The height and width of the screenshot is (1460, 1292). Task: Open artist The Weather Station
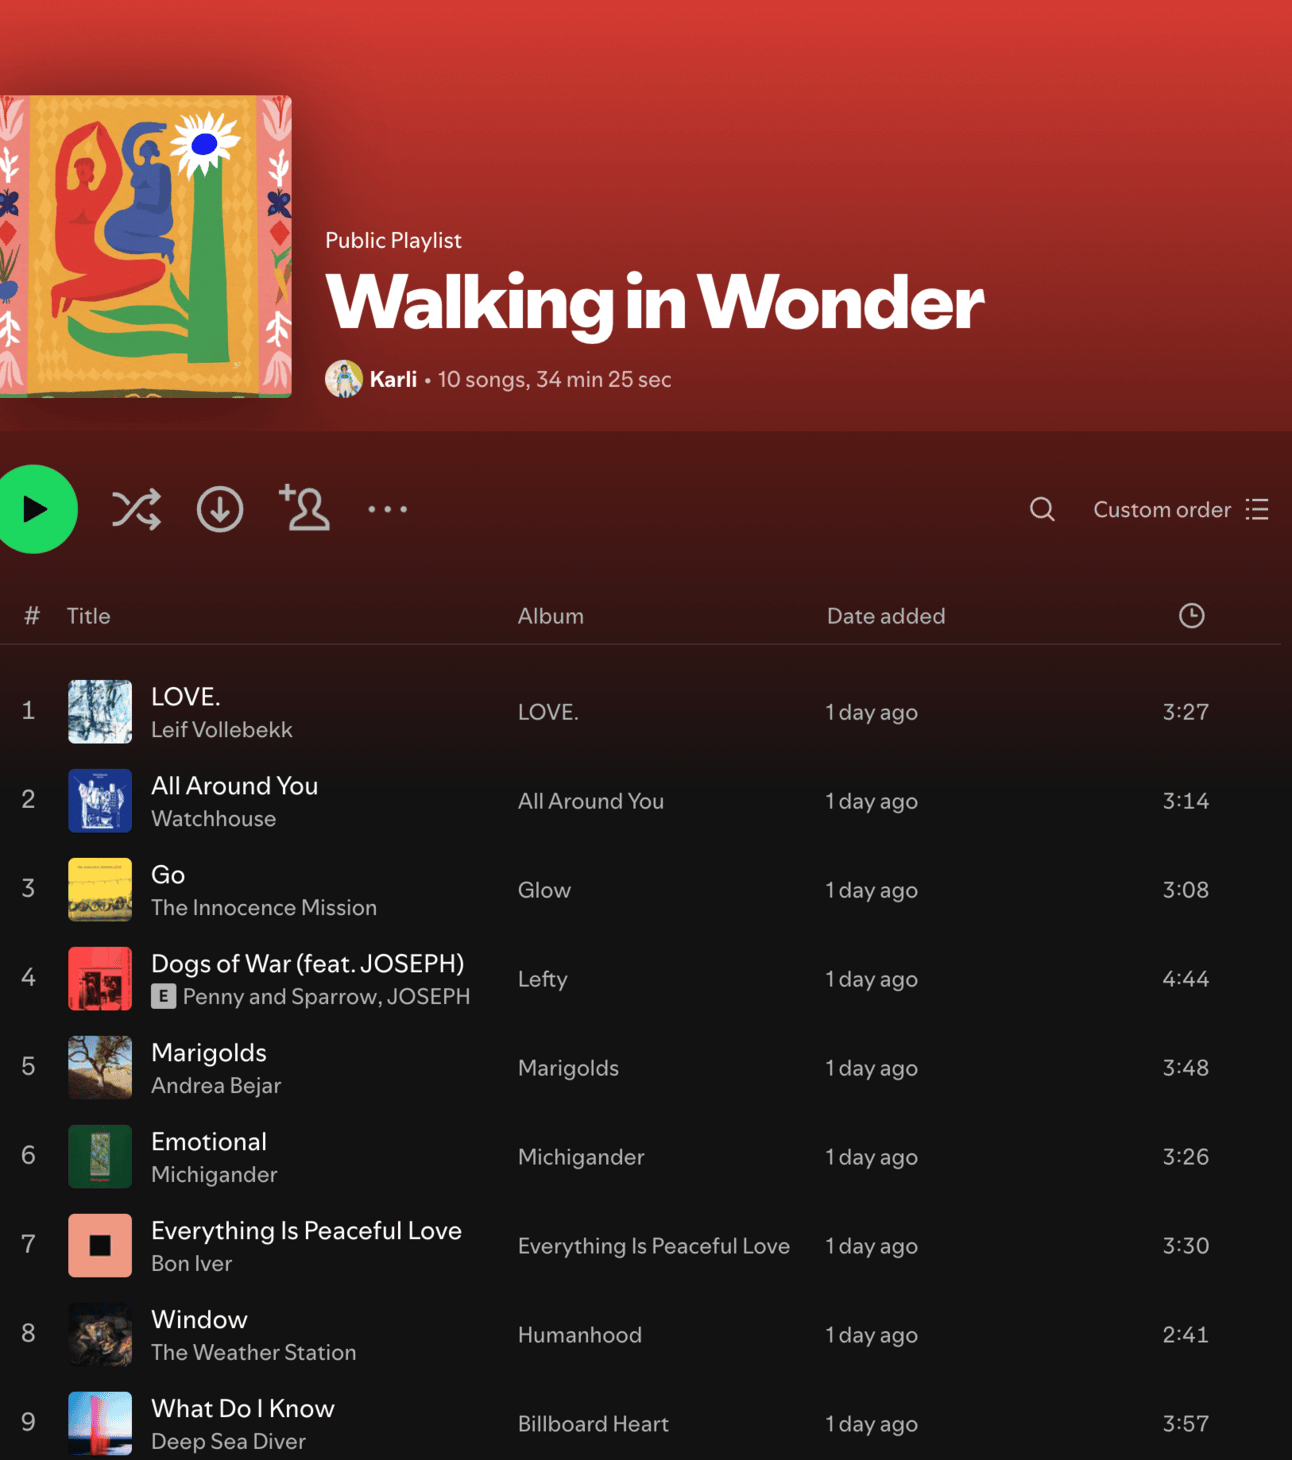coord(254,1353)
